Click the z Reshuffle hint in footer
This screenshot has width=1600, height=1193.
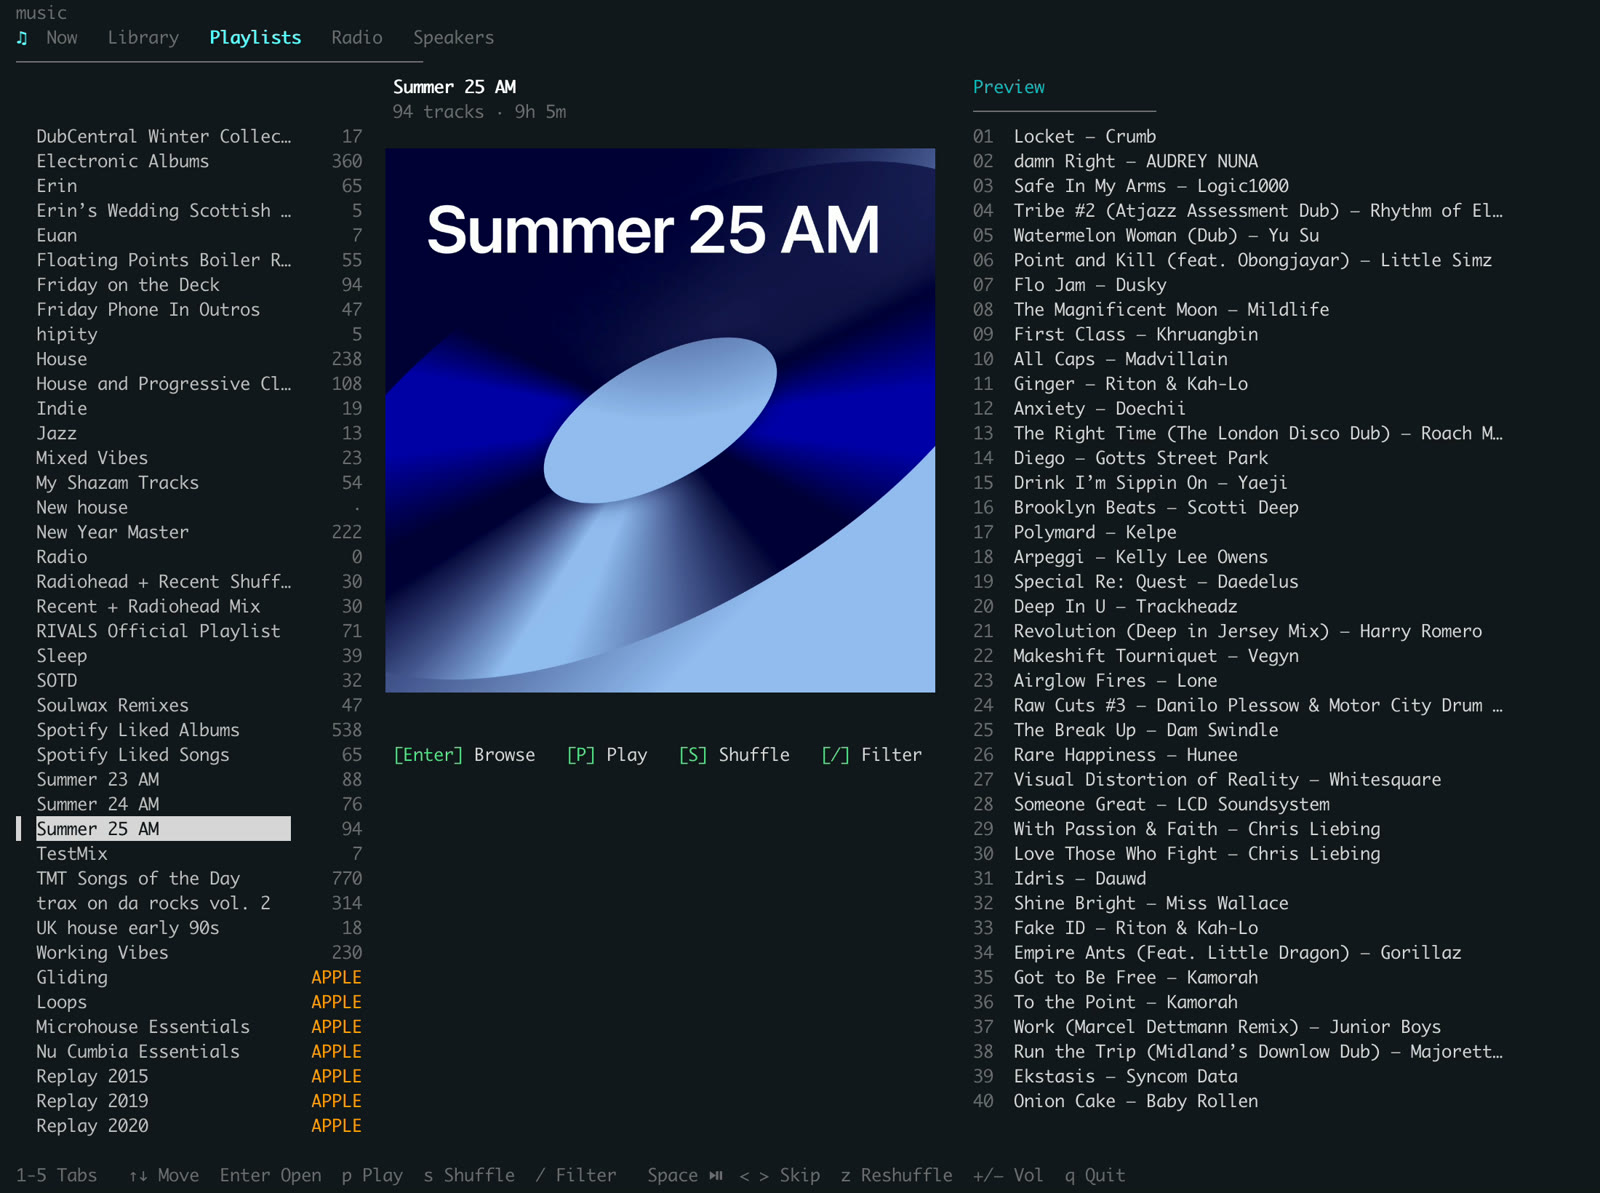(897, 1176)
